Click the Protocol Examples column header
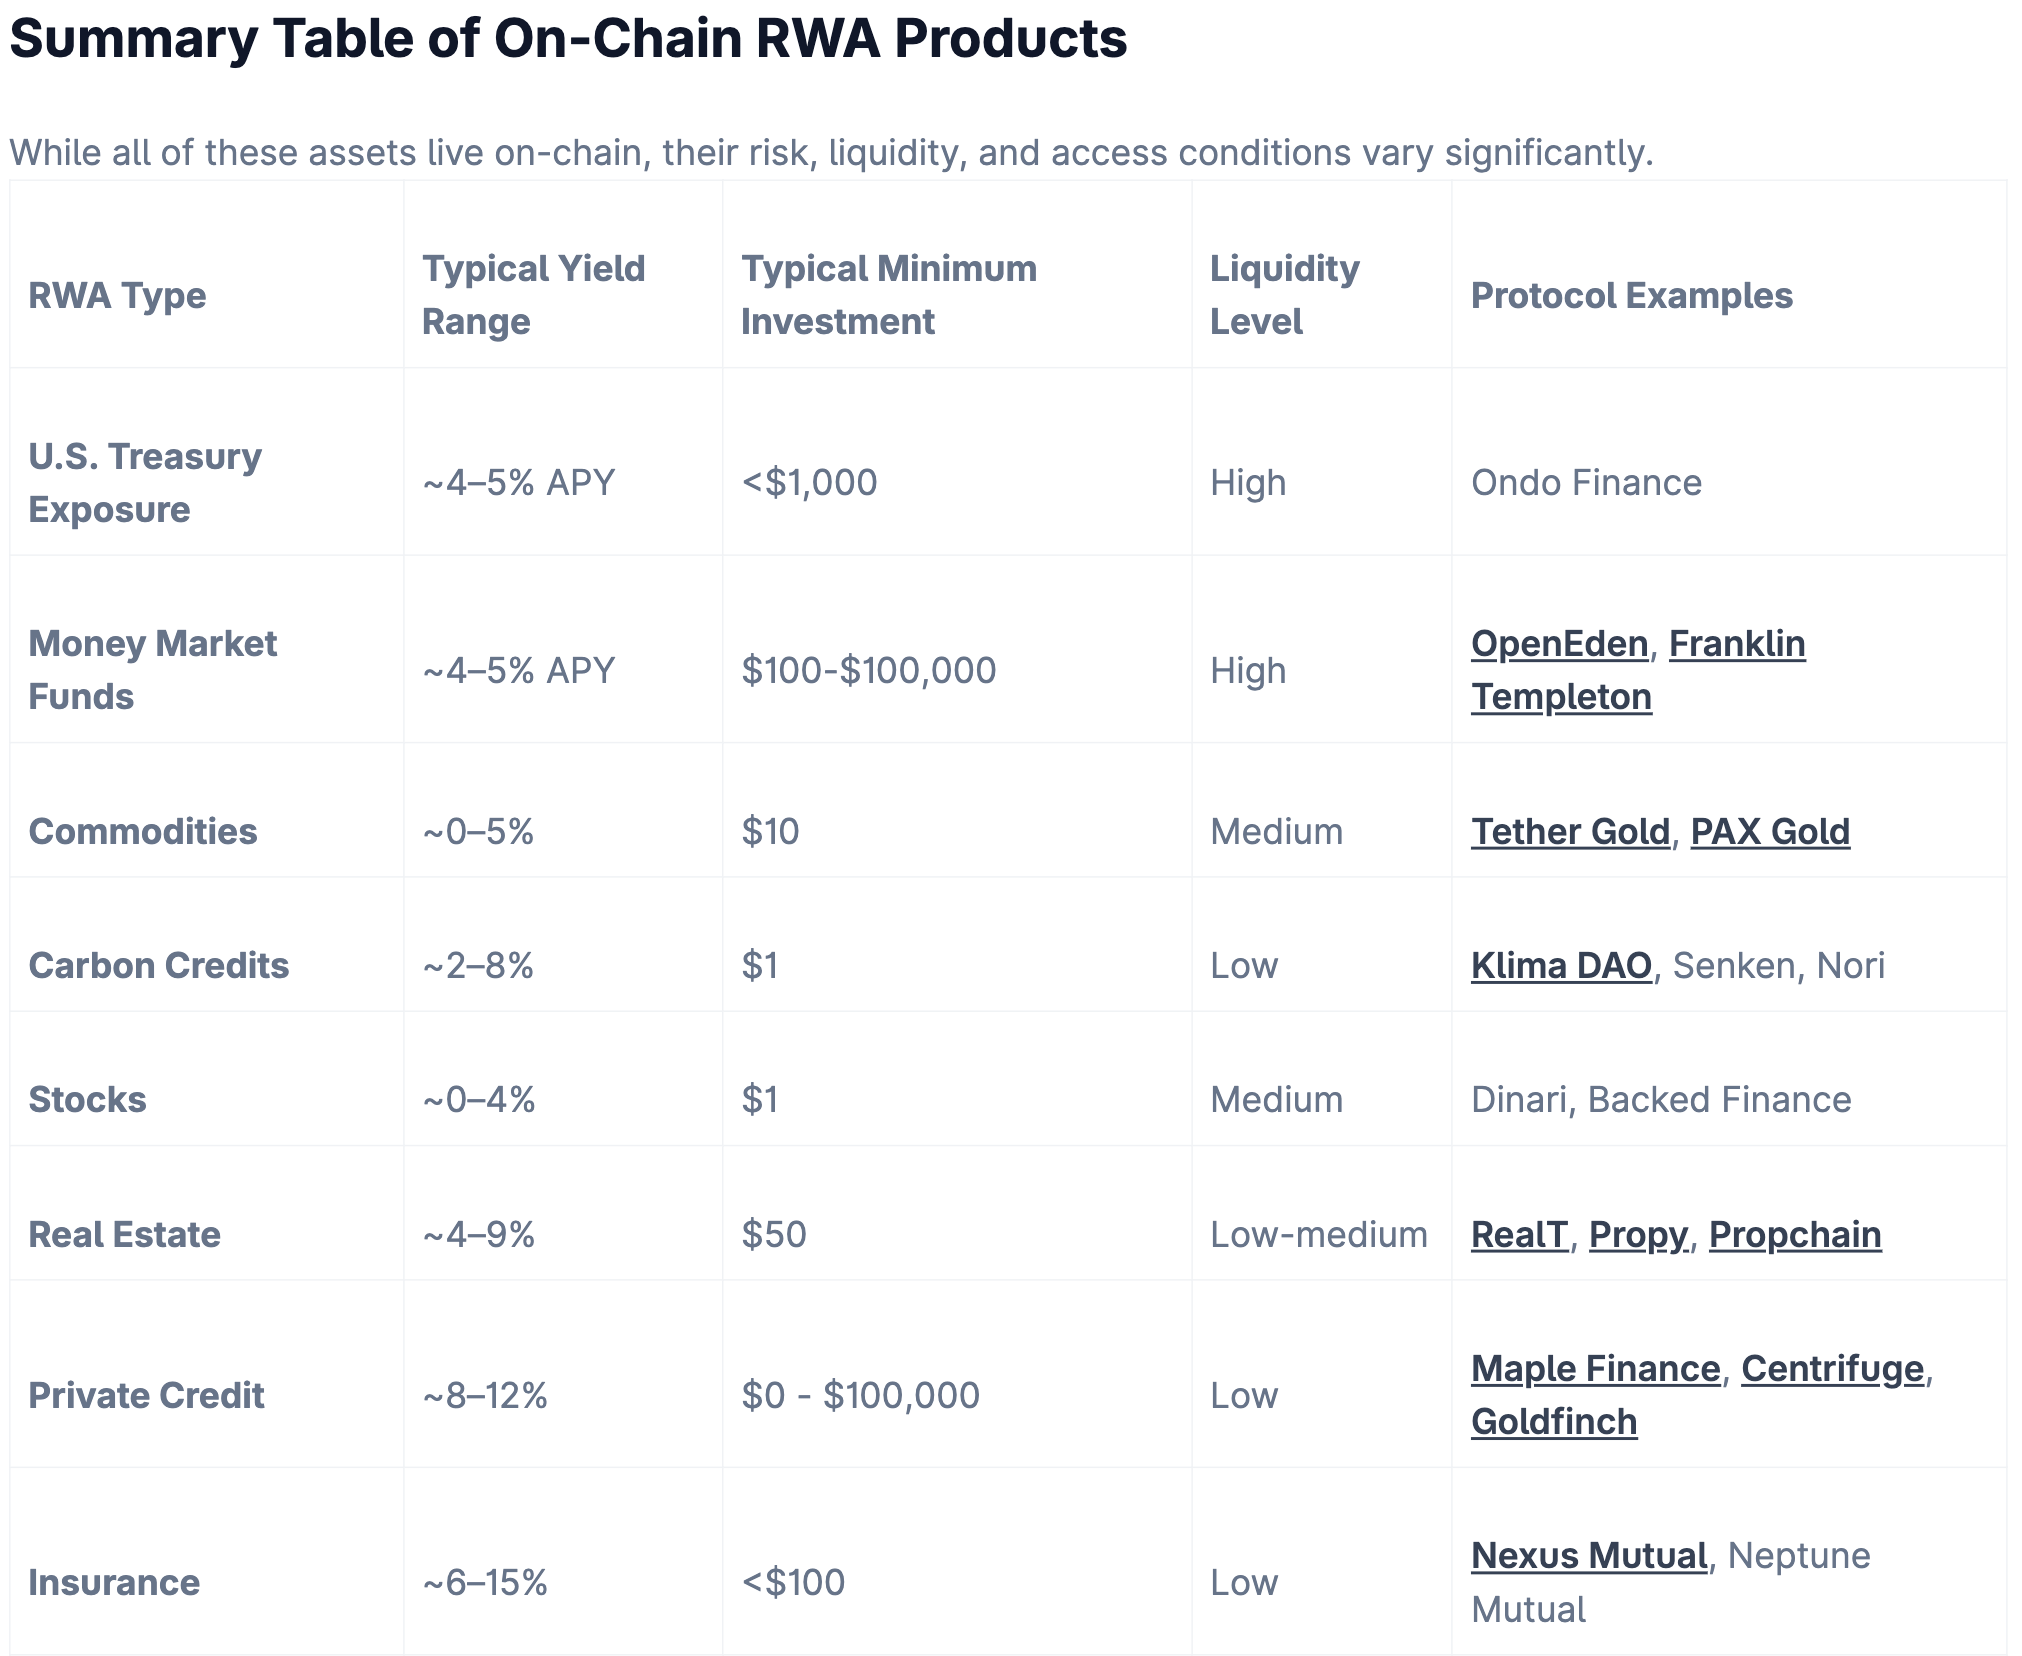2022x1656 pixels. (1631, 296)
